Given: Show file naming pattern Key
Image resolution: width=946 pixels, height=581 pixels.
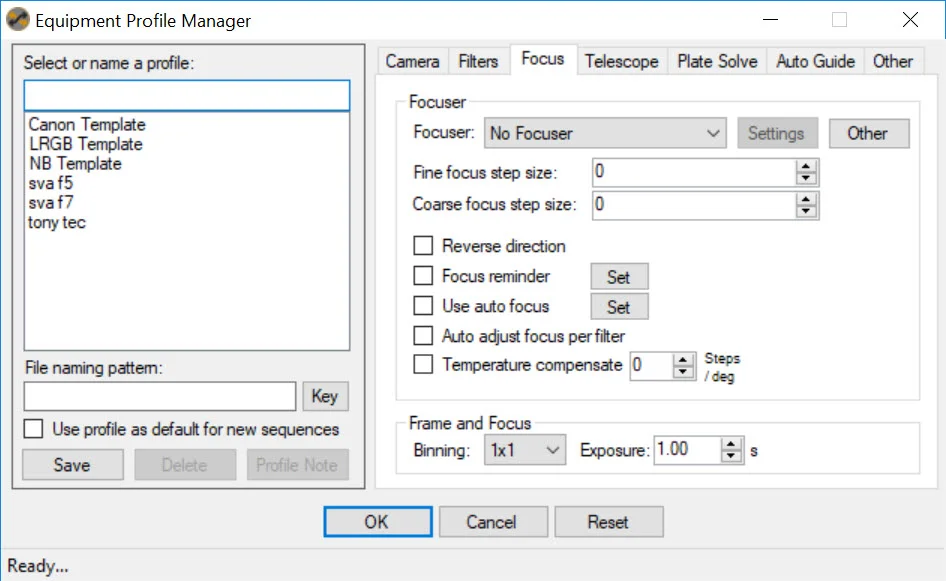Looking at the screenshot, I should click(x=325, y=396).
